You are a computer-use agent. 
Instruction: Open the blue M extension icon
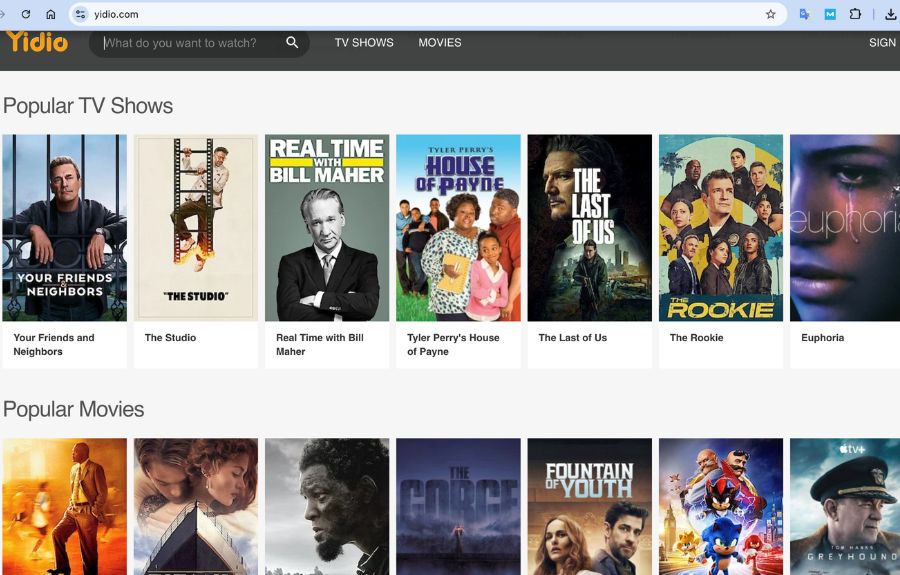coord(830,14)
